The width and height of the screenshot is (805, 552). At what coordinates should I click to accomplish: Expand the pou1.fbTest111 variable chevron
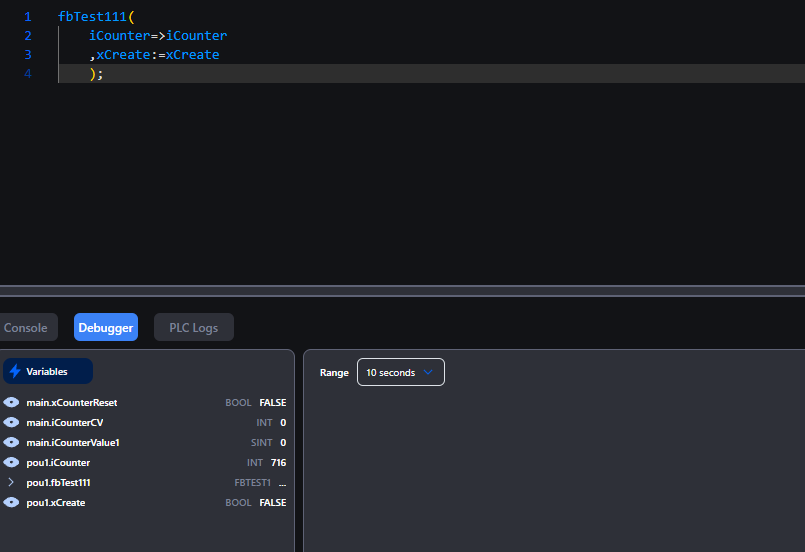pos(11,482)
